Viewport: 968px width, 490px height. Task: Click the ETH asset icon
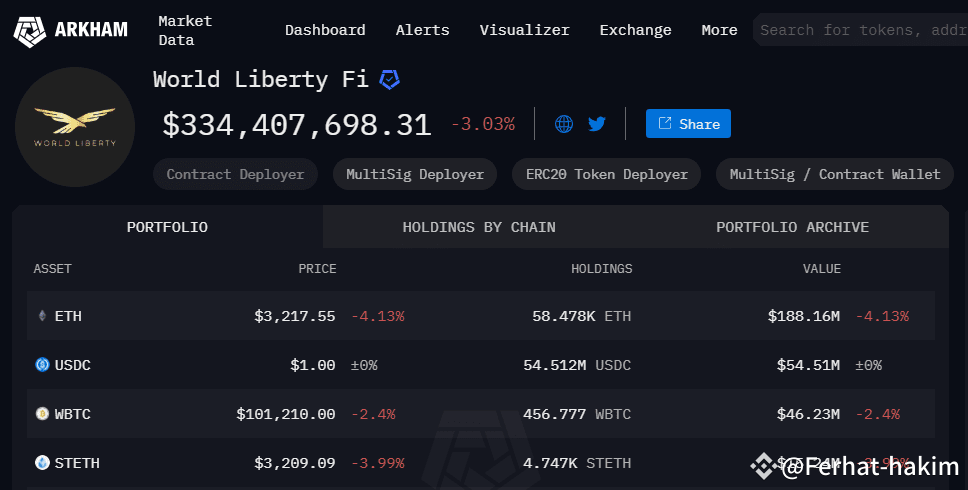42,316
